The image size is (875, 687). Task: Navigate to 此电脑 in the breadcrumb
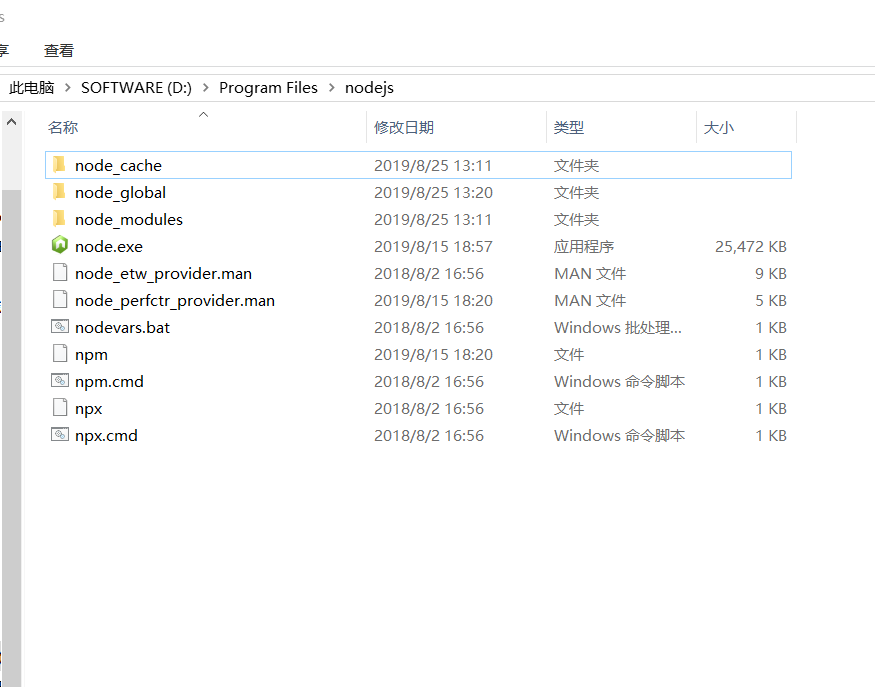(x=32, y=88)
